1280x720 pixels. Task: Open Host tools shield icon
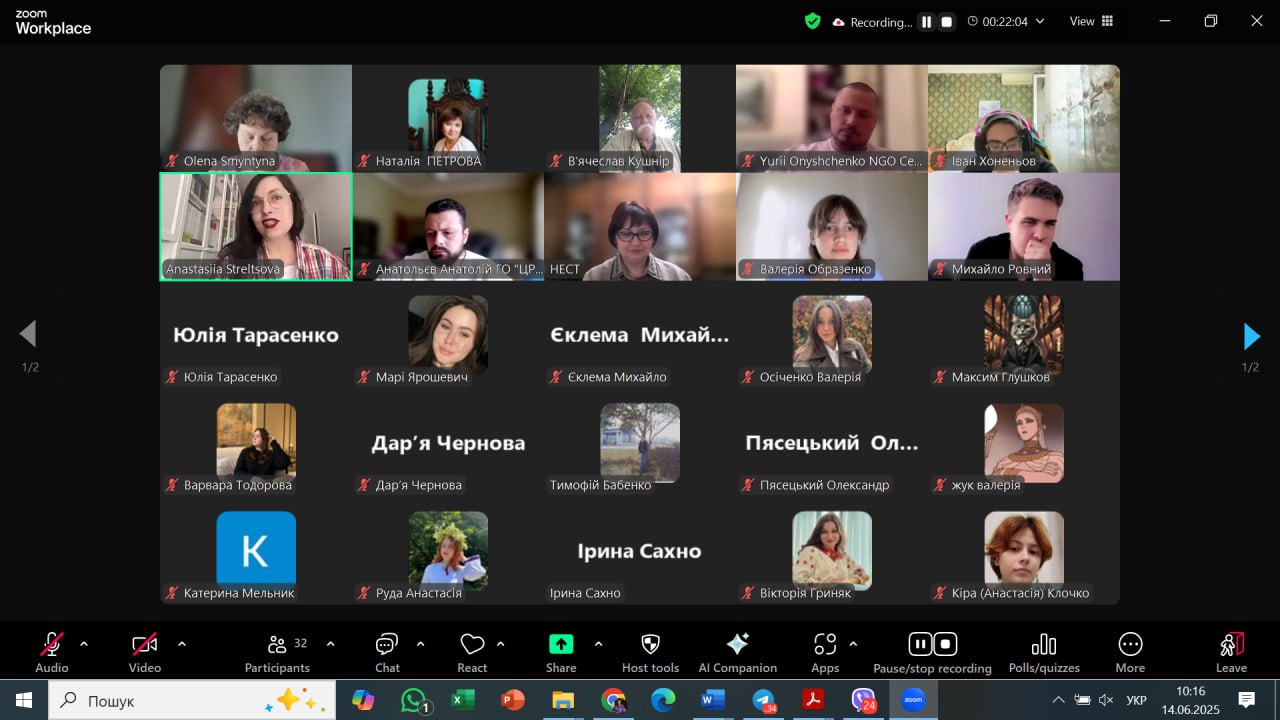point(650,651)
